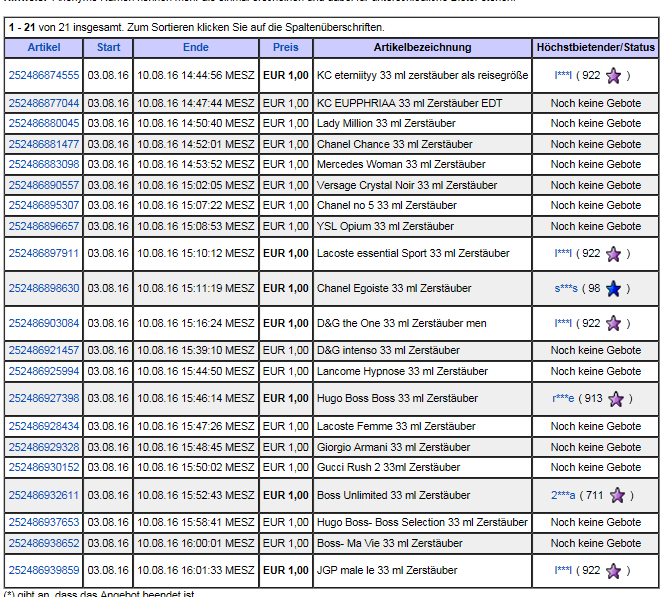Screen dimensions: 667x597
Task: Open article link 252486925994
Action: [44, 371]
